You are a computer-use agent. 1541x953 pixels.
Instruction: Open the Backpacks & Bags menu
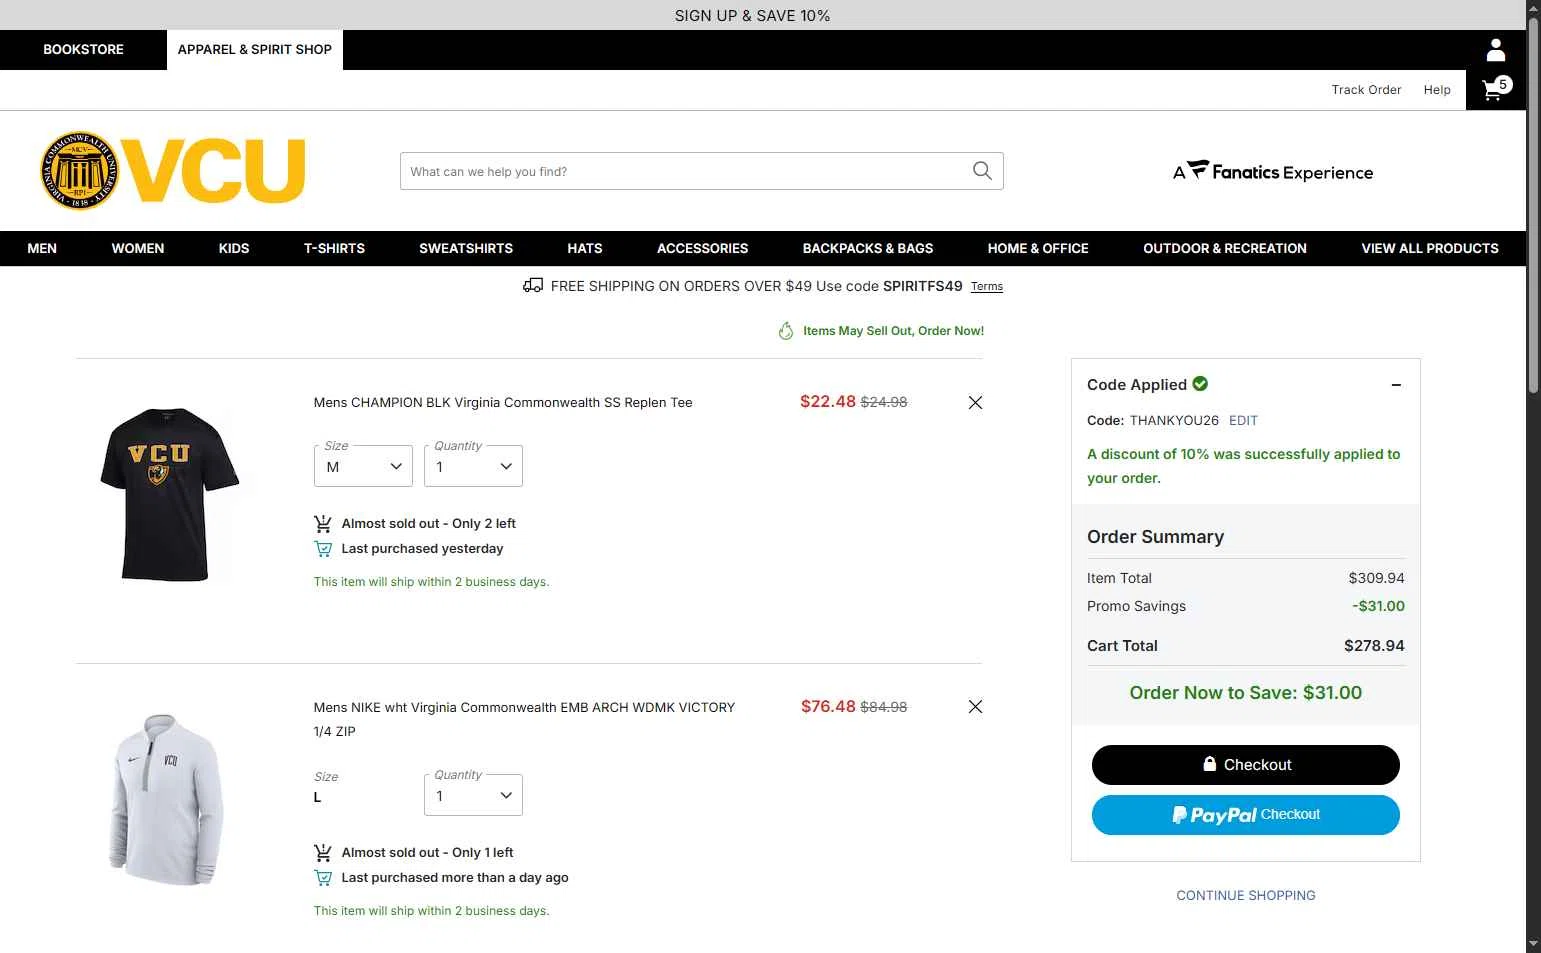868,248
